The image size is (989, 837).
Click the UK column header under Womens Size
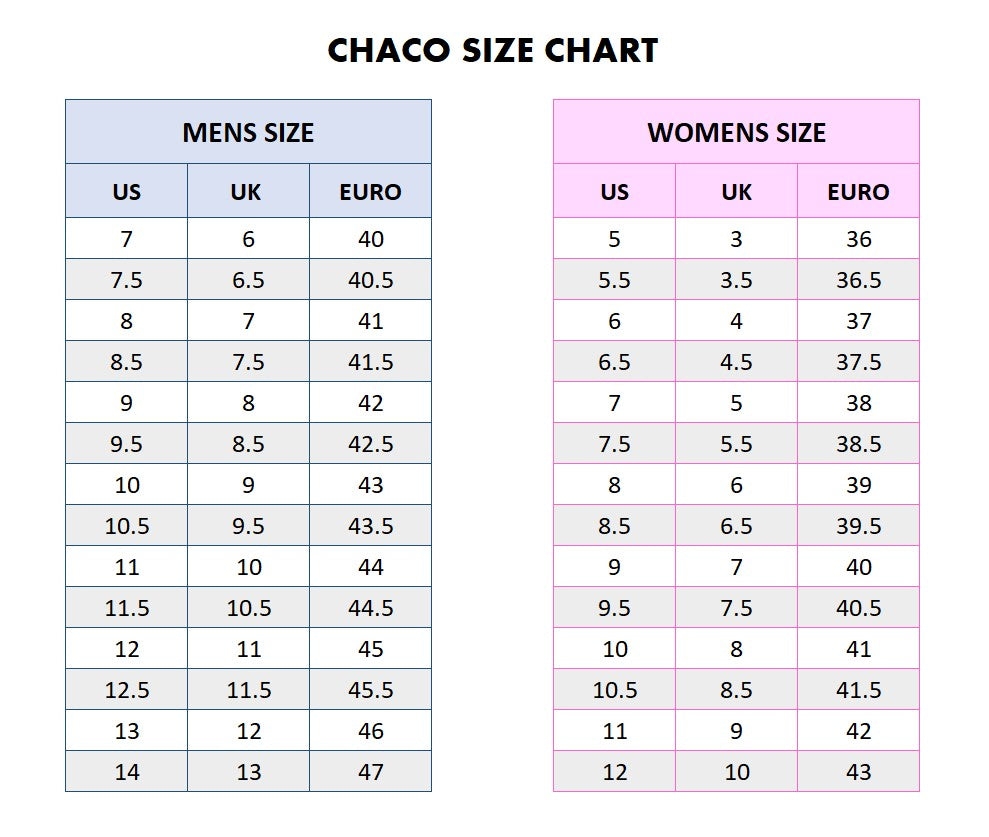(x=736, y=192)
